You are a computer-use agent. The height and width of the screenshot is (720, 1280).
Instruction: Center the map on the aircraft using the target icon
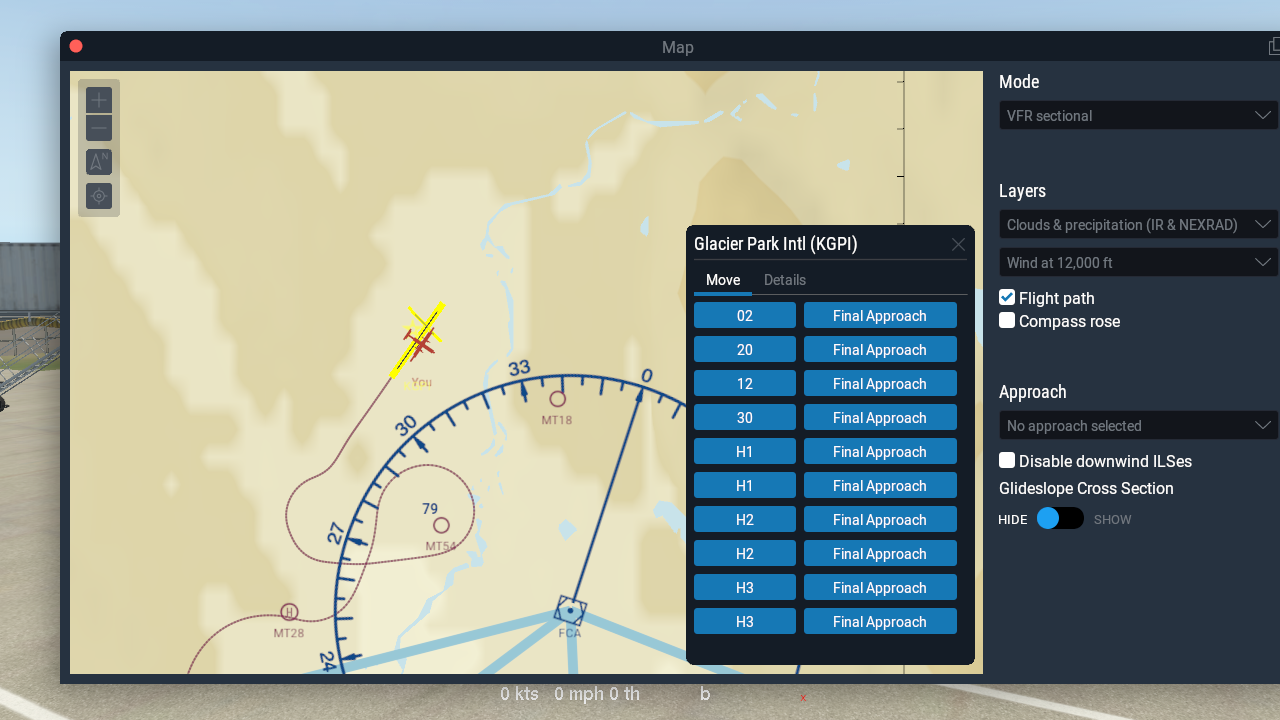click(x=99, y=196)
